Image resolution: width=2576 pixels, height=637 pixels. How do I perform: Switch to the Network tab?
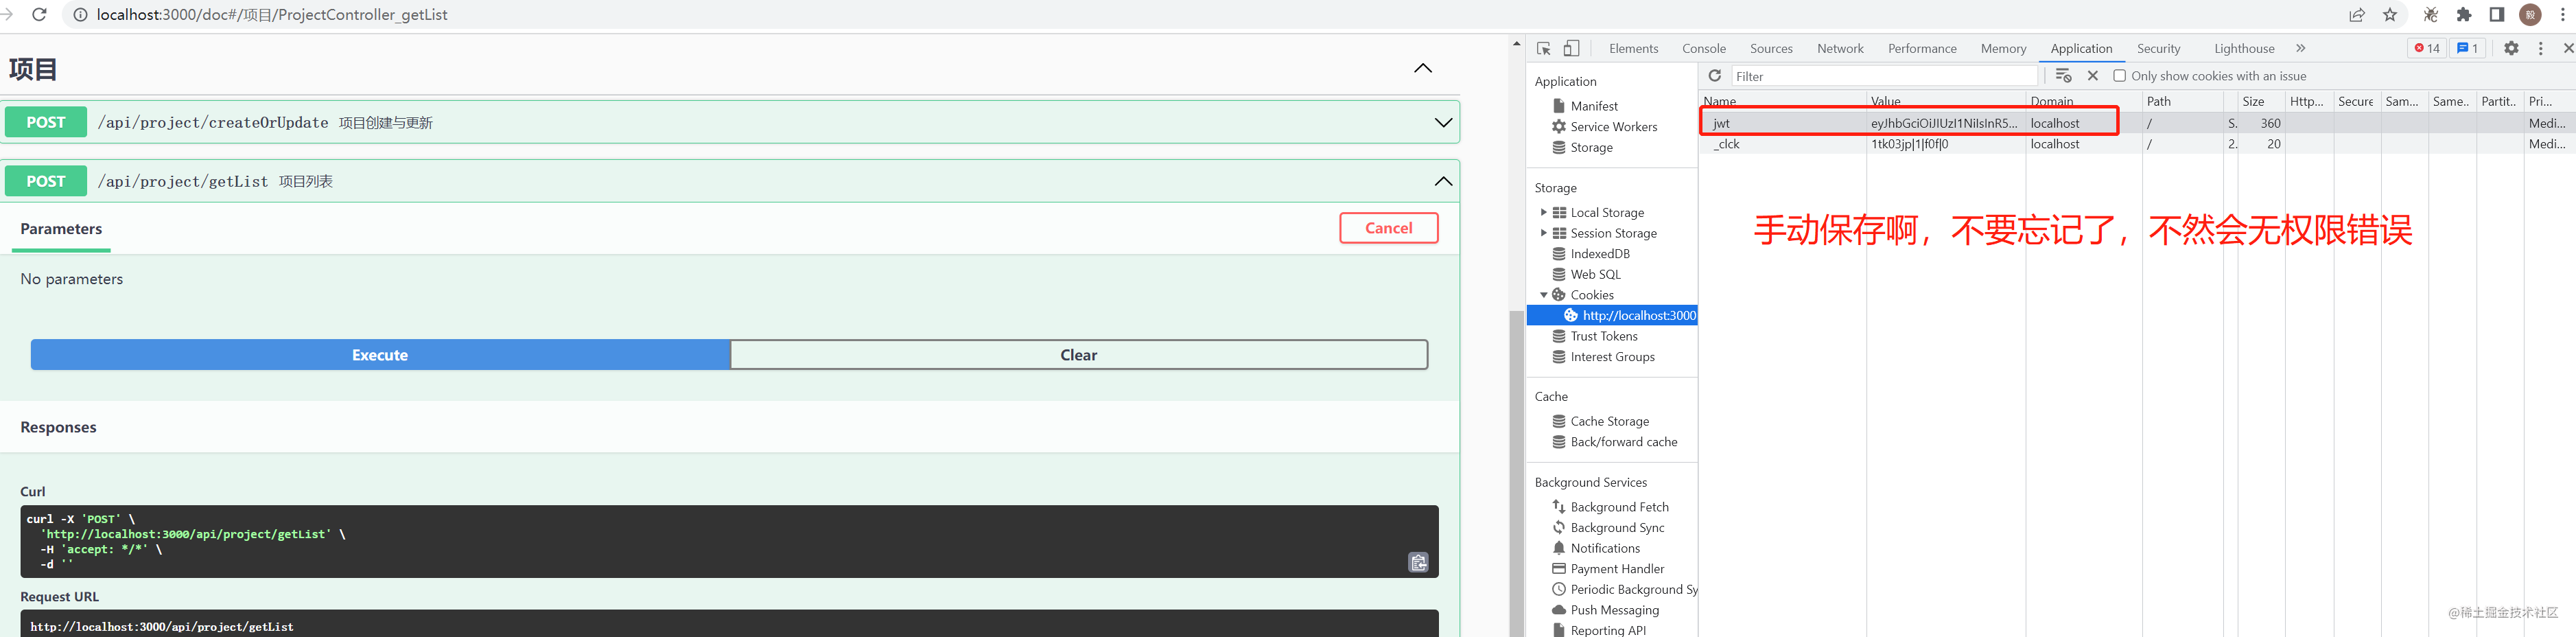[x=1840, y=48]
